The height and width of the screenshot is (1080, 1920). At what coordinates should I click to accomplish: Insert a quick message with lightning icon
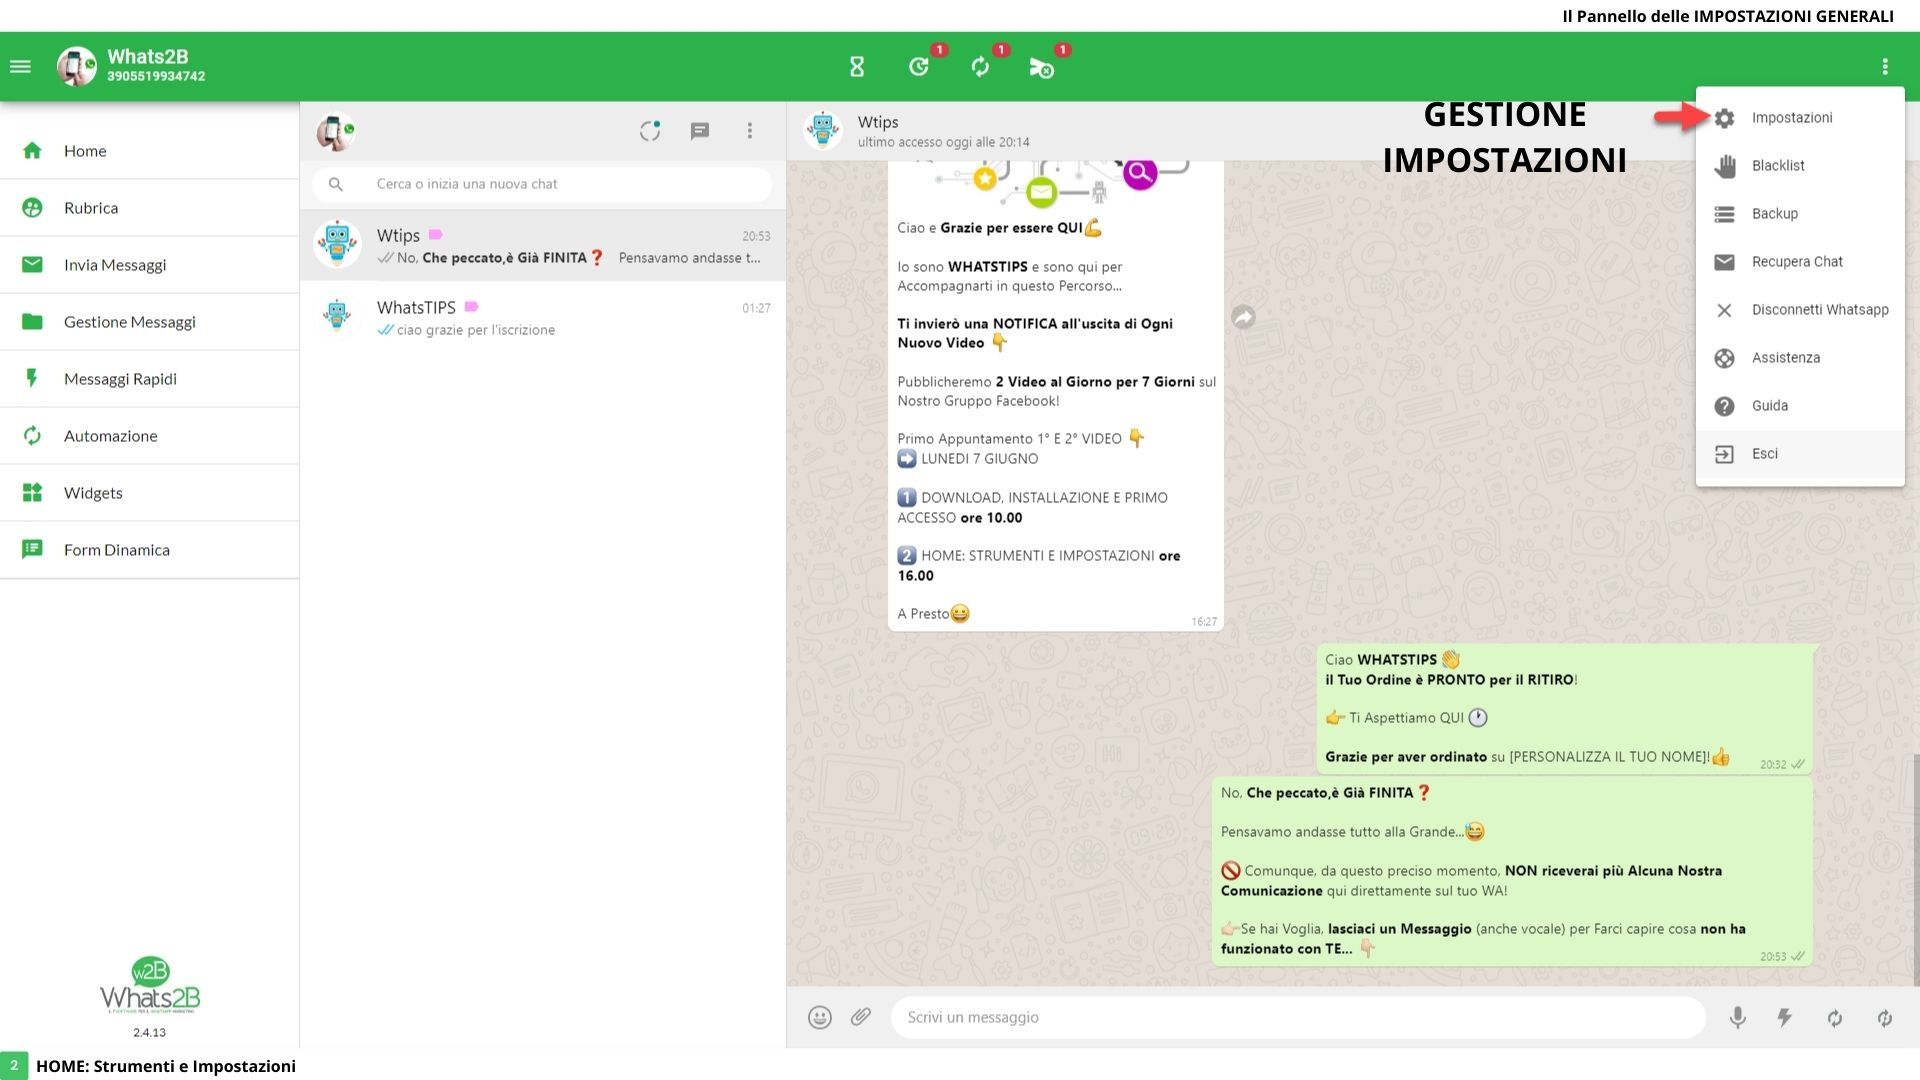pos(1784,1018)
